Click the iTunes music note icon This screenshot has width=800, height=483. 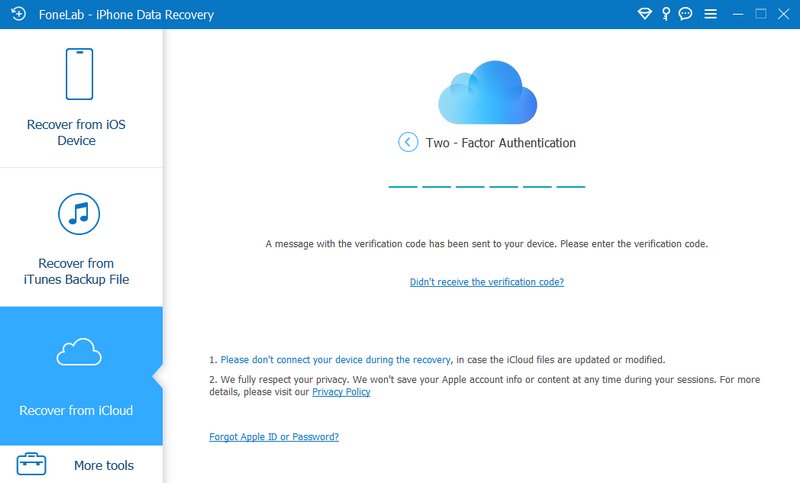point(79,214)
